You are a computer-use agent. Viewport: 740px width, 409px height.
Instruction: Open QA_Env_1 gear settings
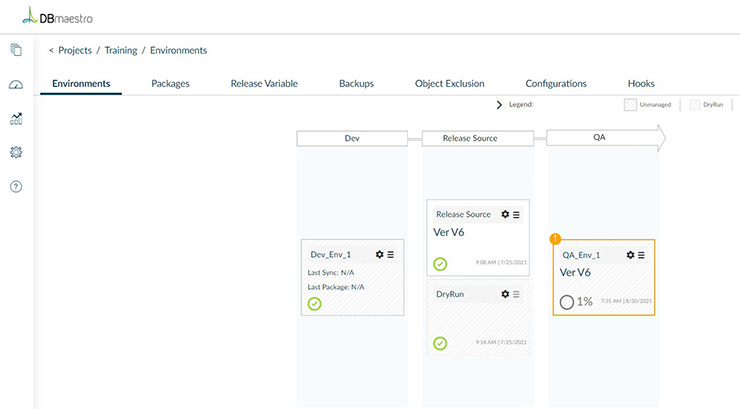coord(630,255)
